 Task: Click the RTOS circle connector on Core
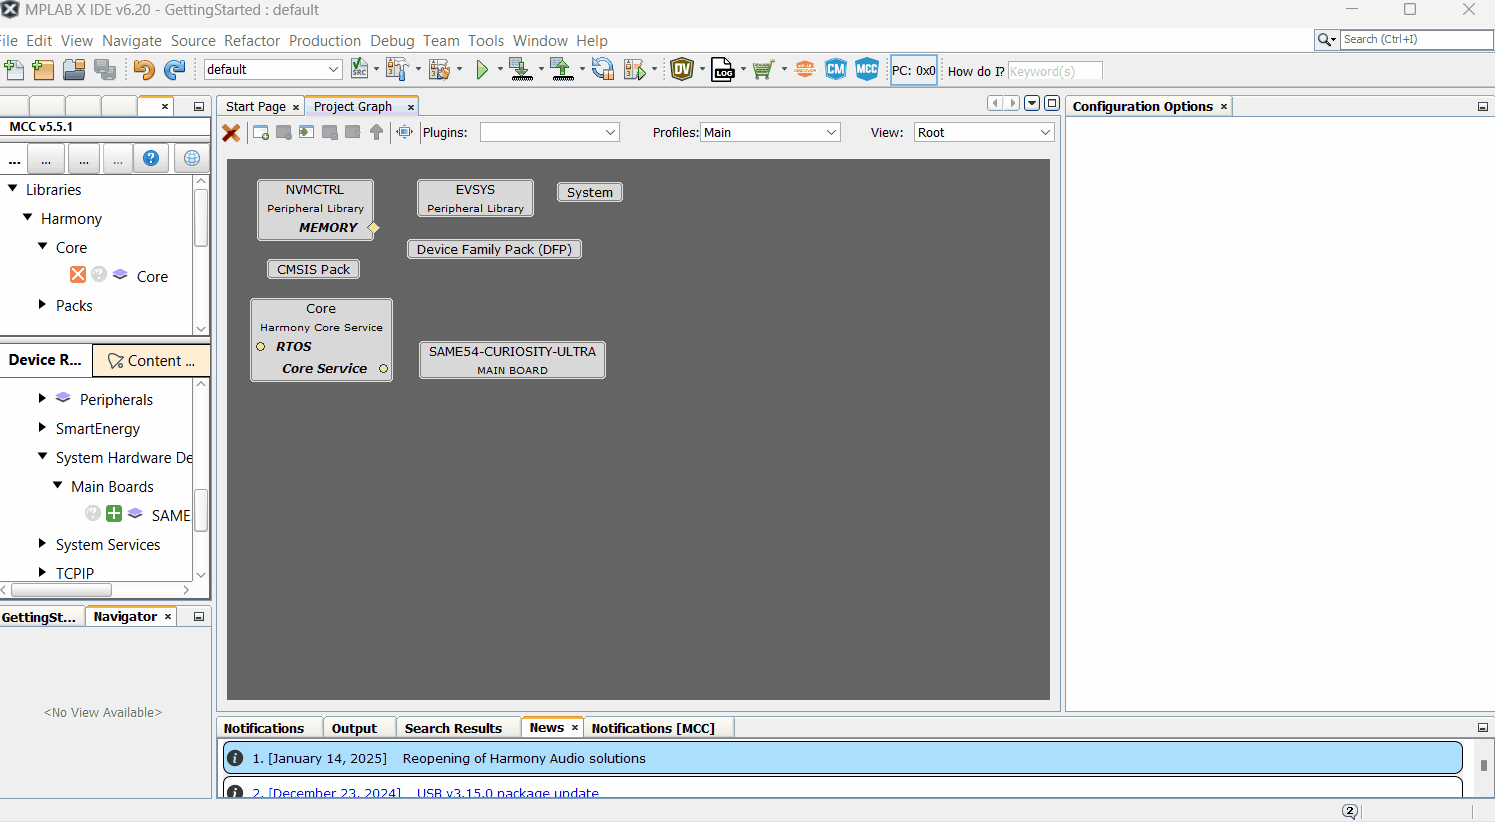[261, 347]
